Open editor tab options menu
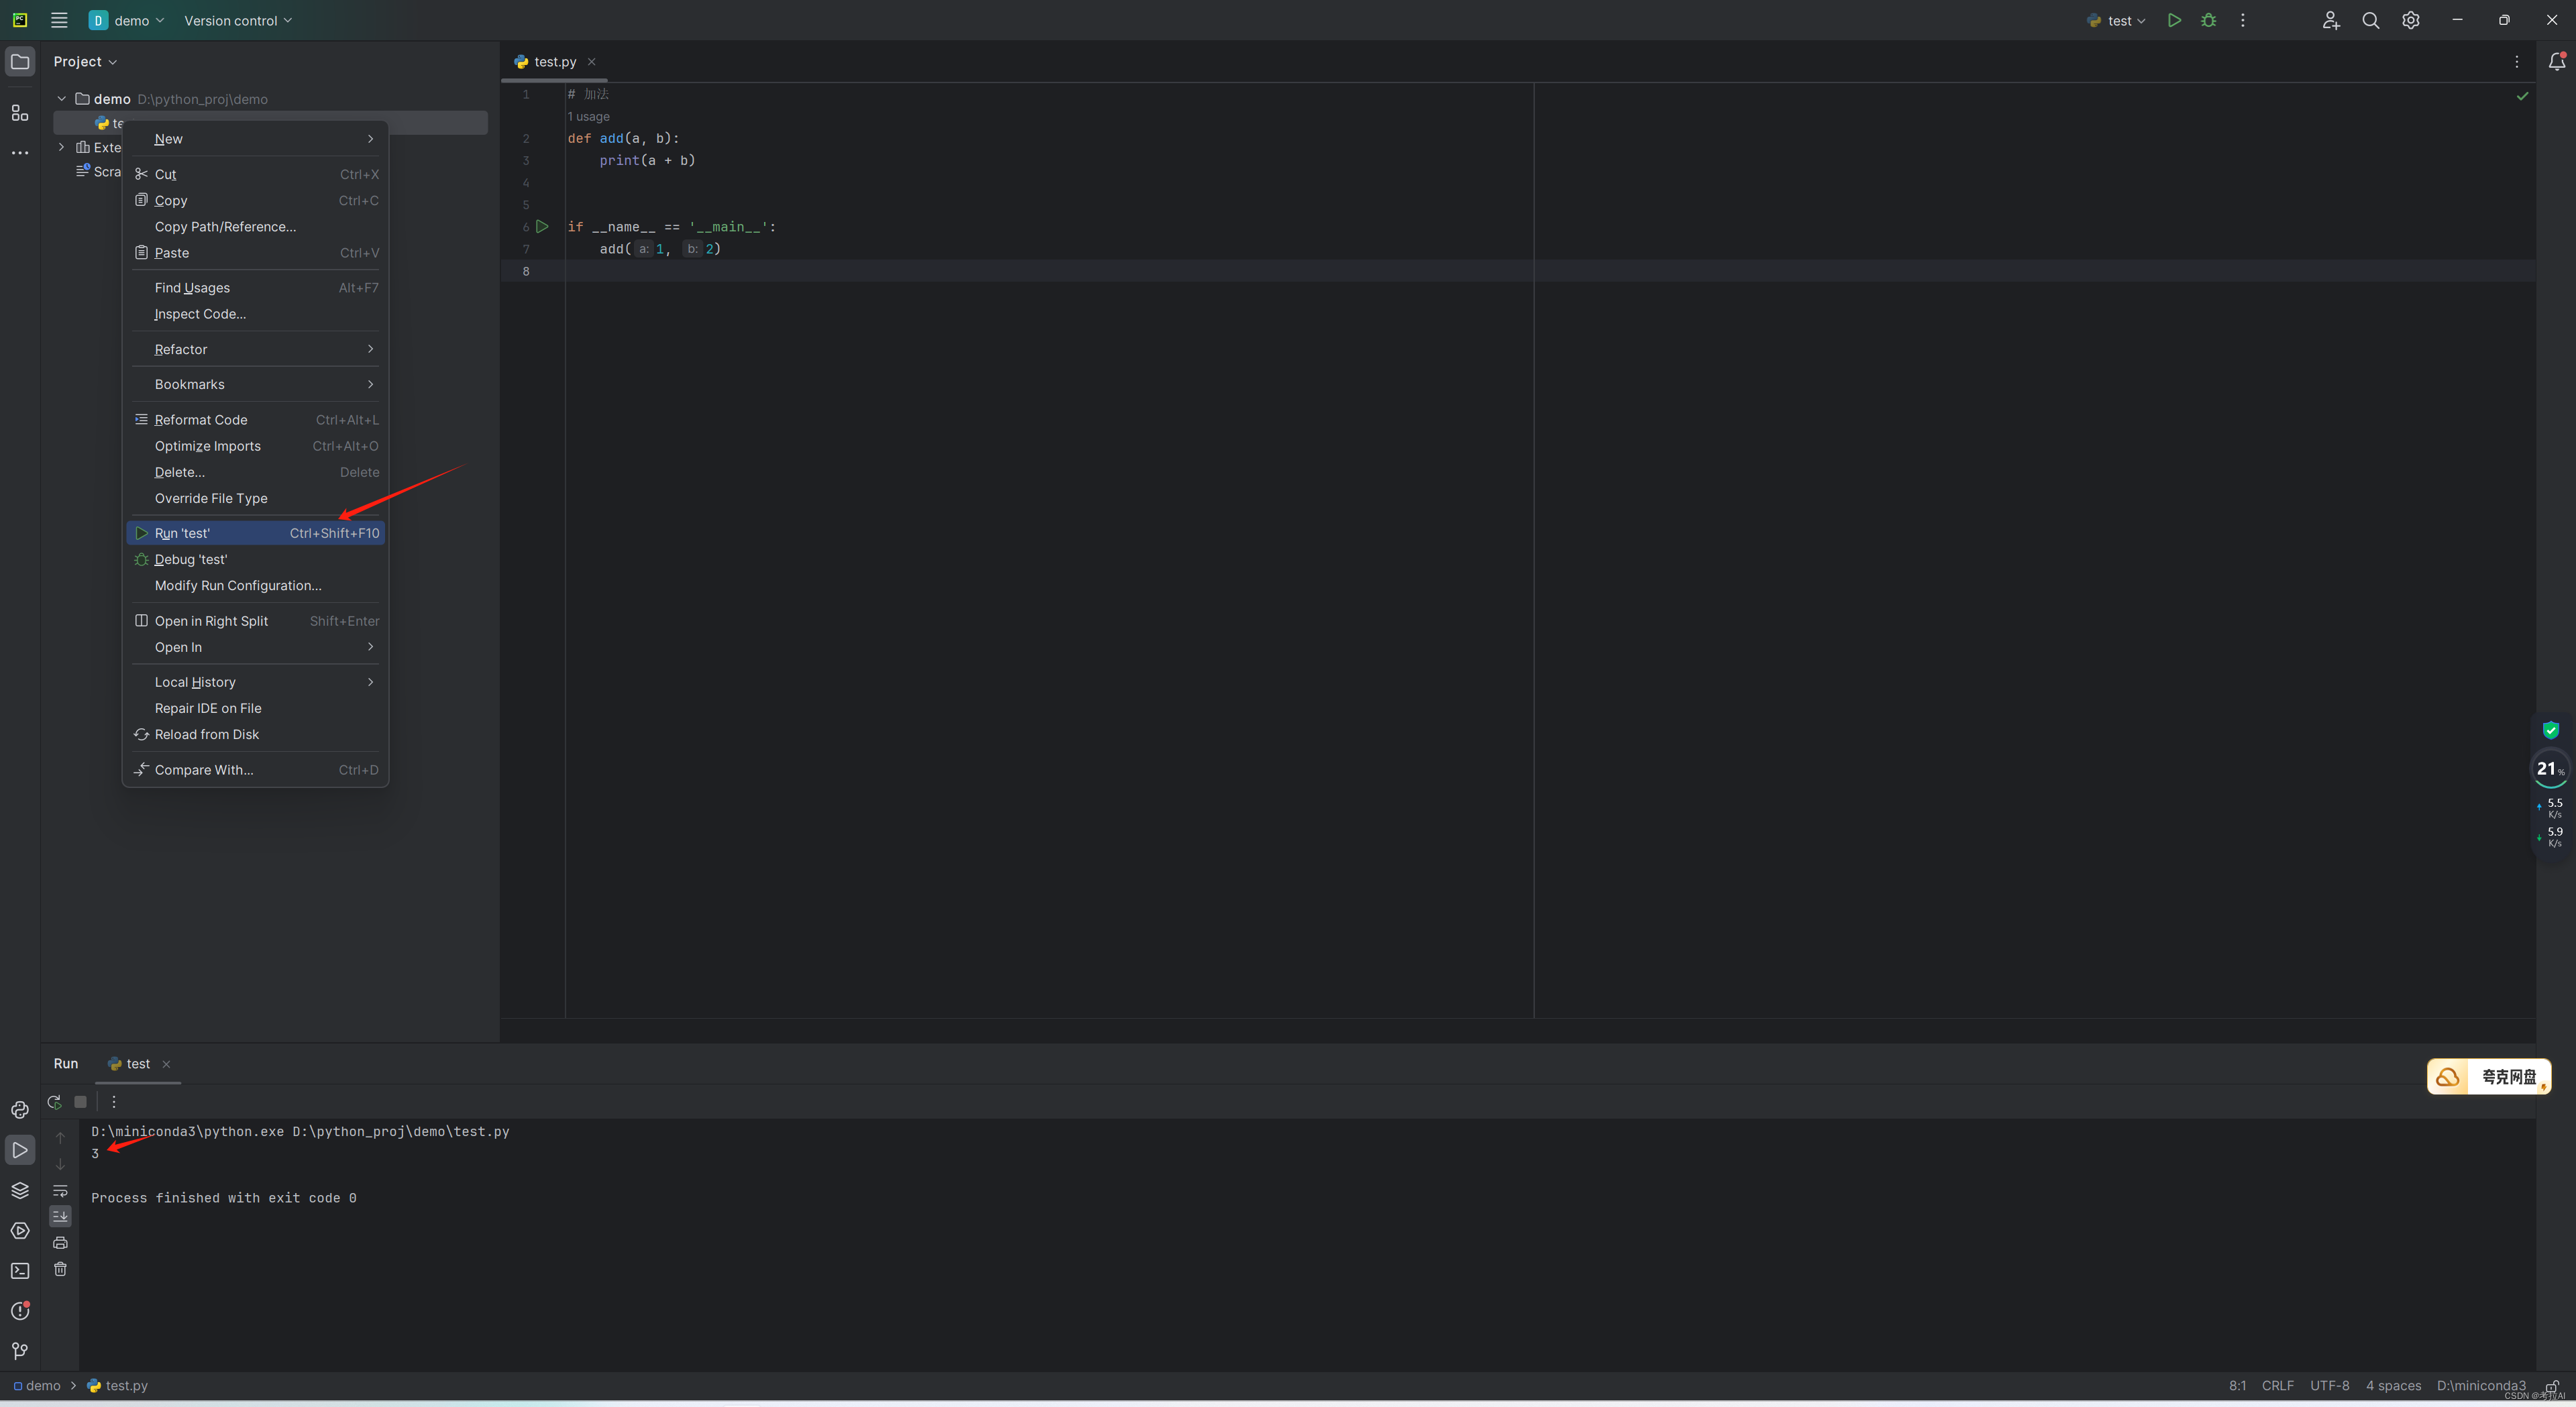The height and width of the screenshot is (1407, 2576). point(2517,61)
